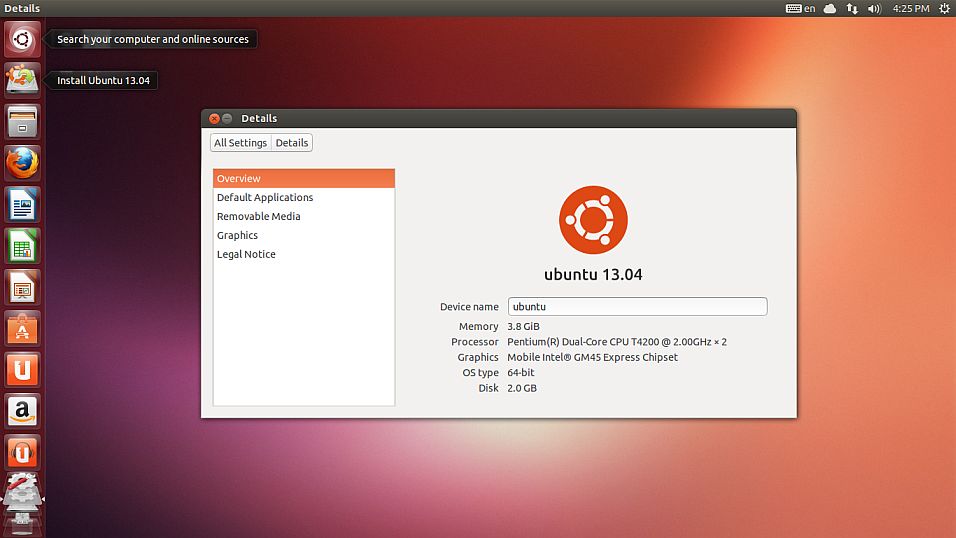Screen dimensions: 956x538
Task: Open Ubuntu Software Center icon
Action: coord(22,329)
